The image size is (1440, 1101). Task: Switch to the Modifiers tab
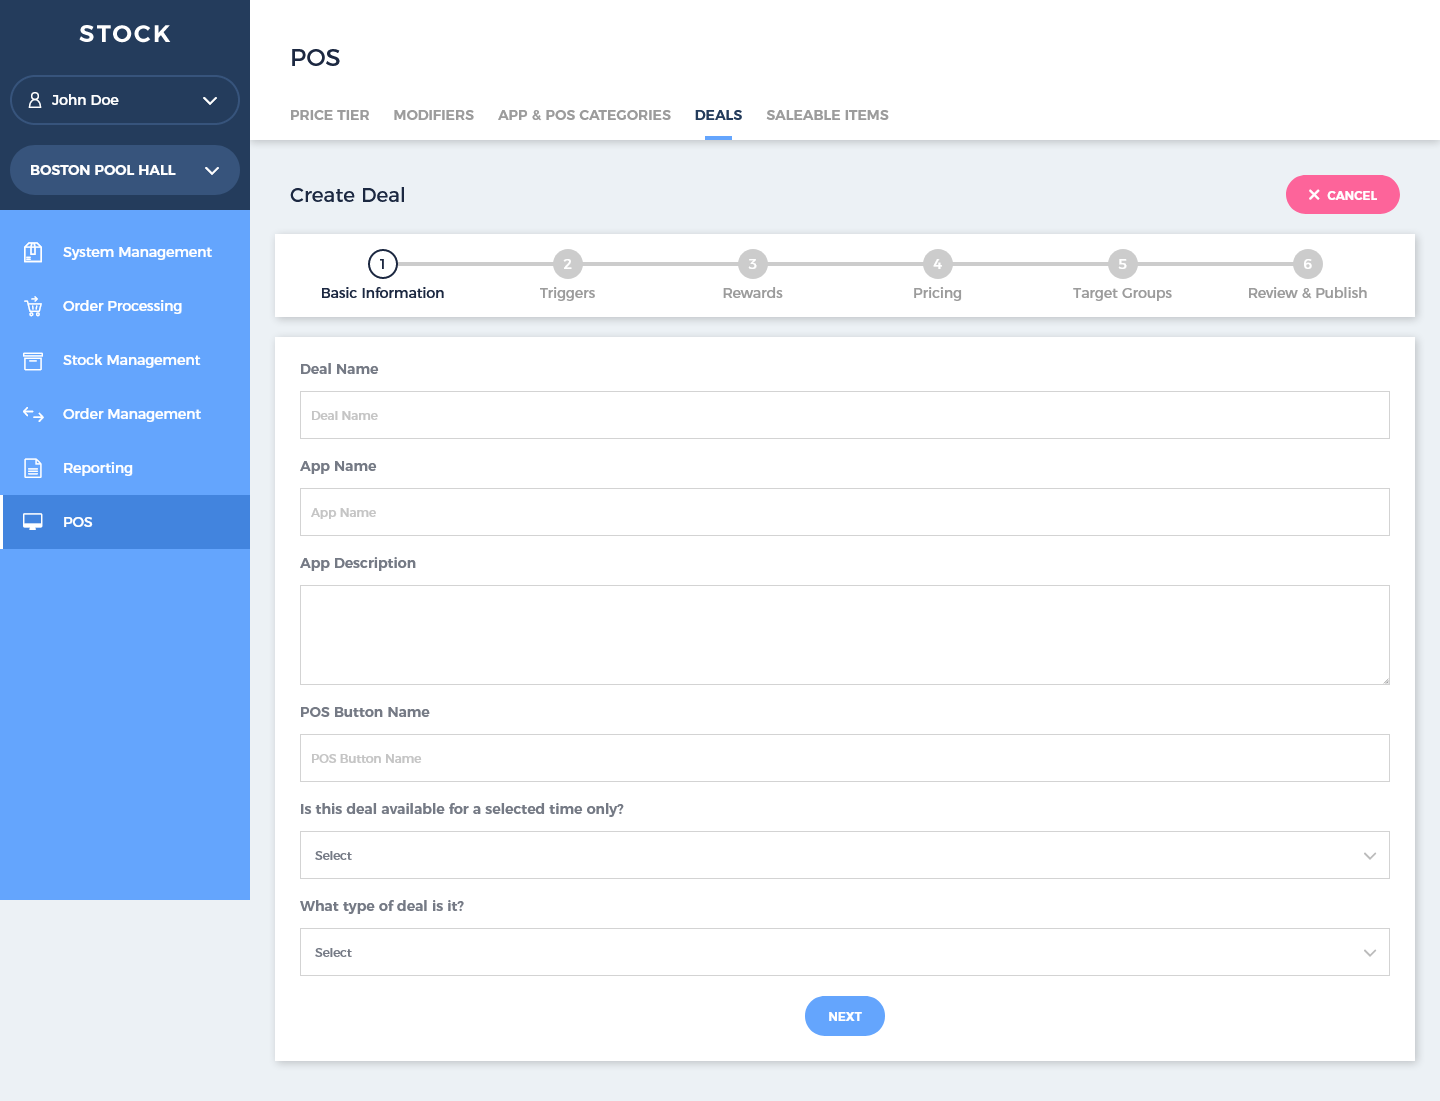pos(433,115)
